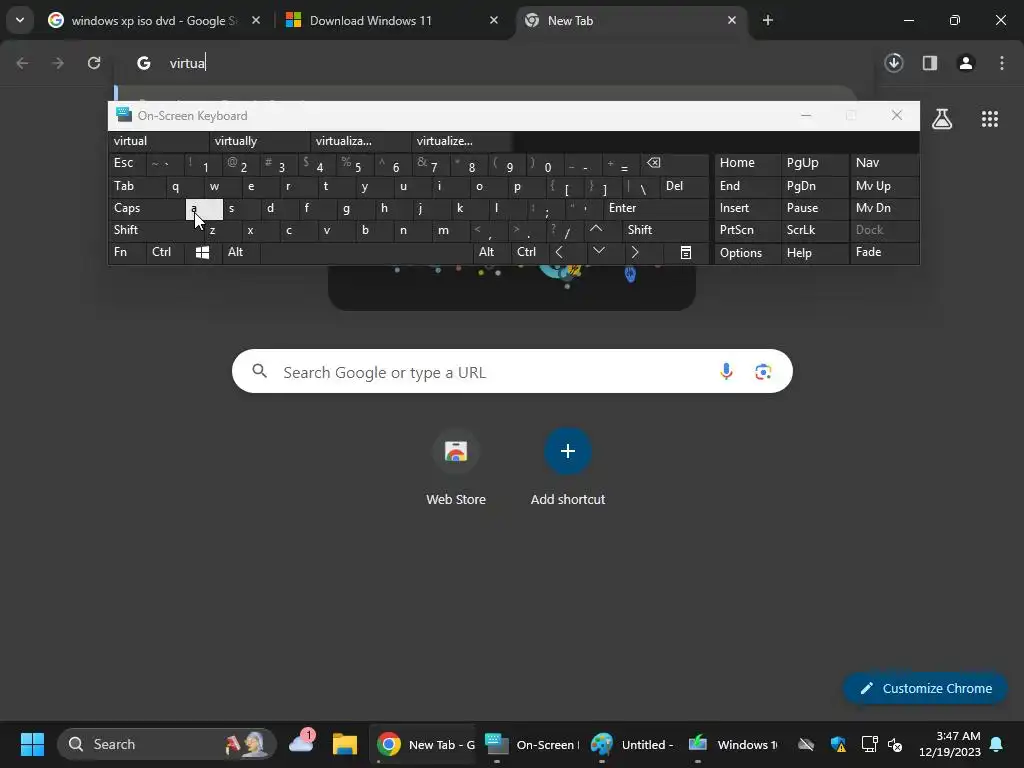Toggle the right Shift key on On-Screen Keyboard

click(665, 230)
